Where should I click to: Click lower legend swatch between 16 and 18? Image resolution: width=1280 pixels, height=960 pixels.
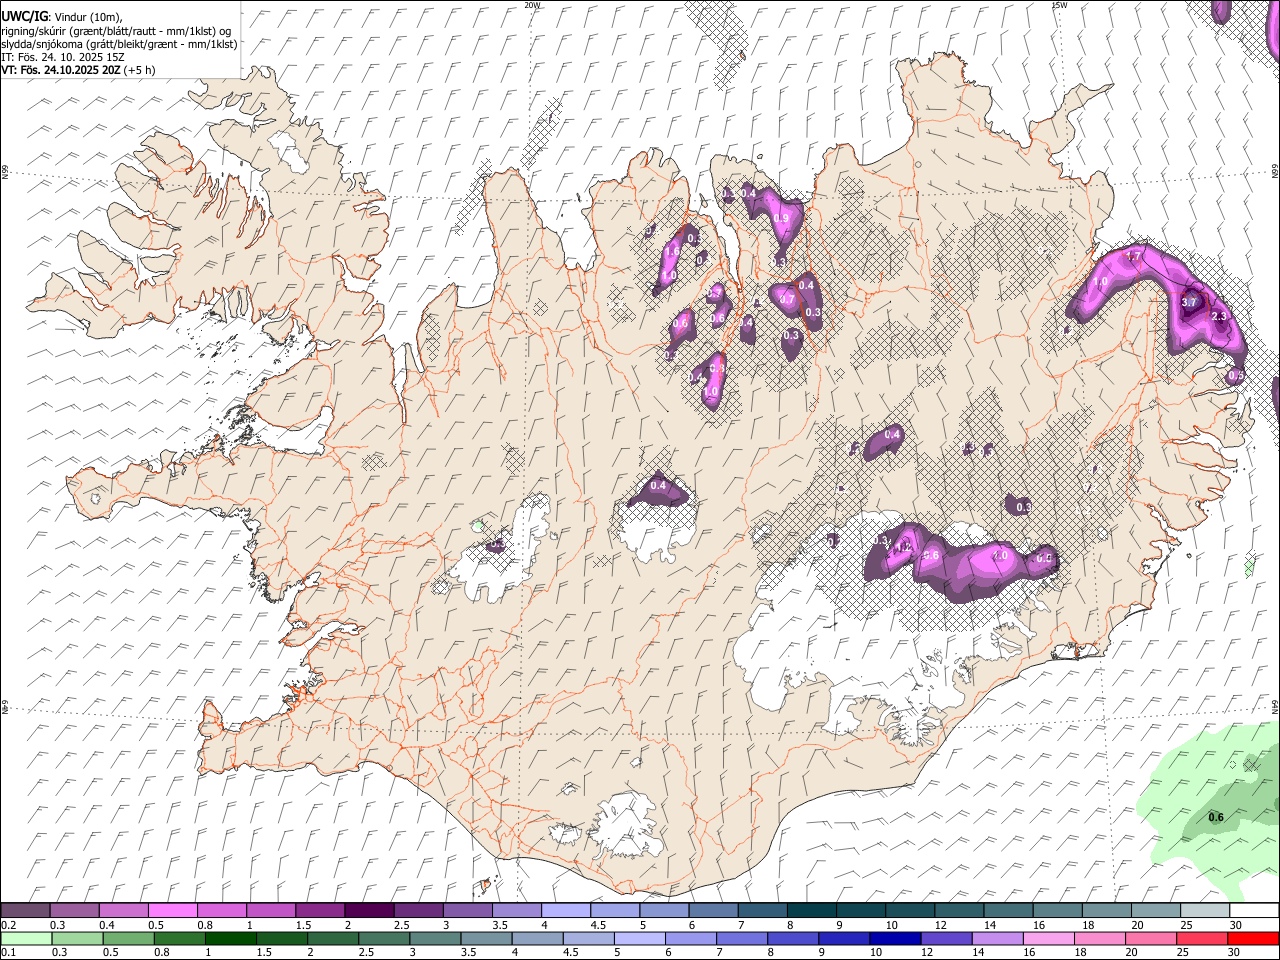pyautogui.click(x=1049, y=938)
